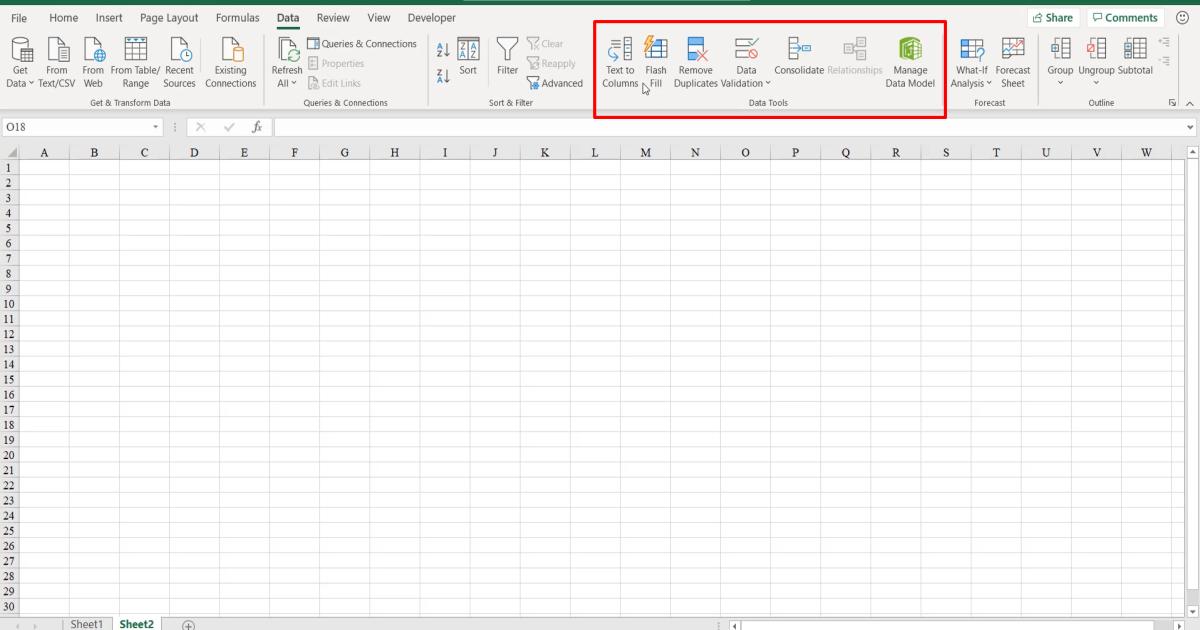Reapply the current filter
The image size is (1200, 630).
pyautogui.click(x=551, y=63)
